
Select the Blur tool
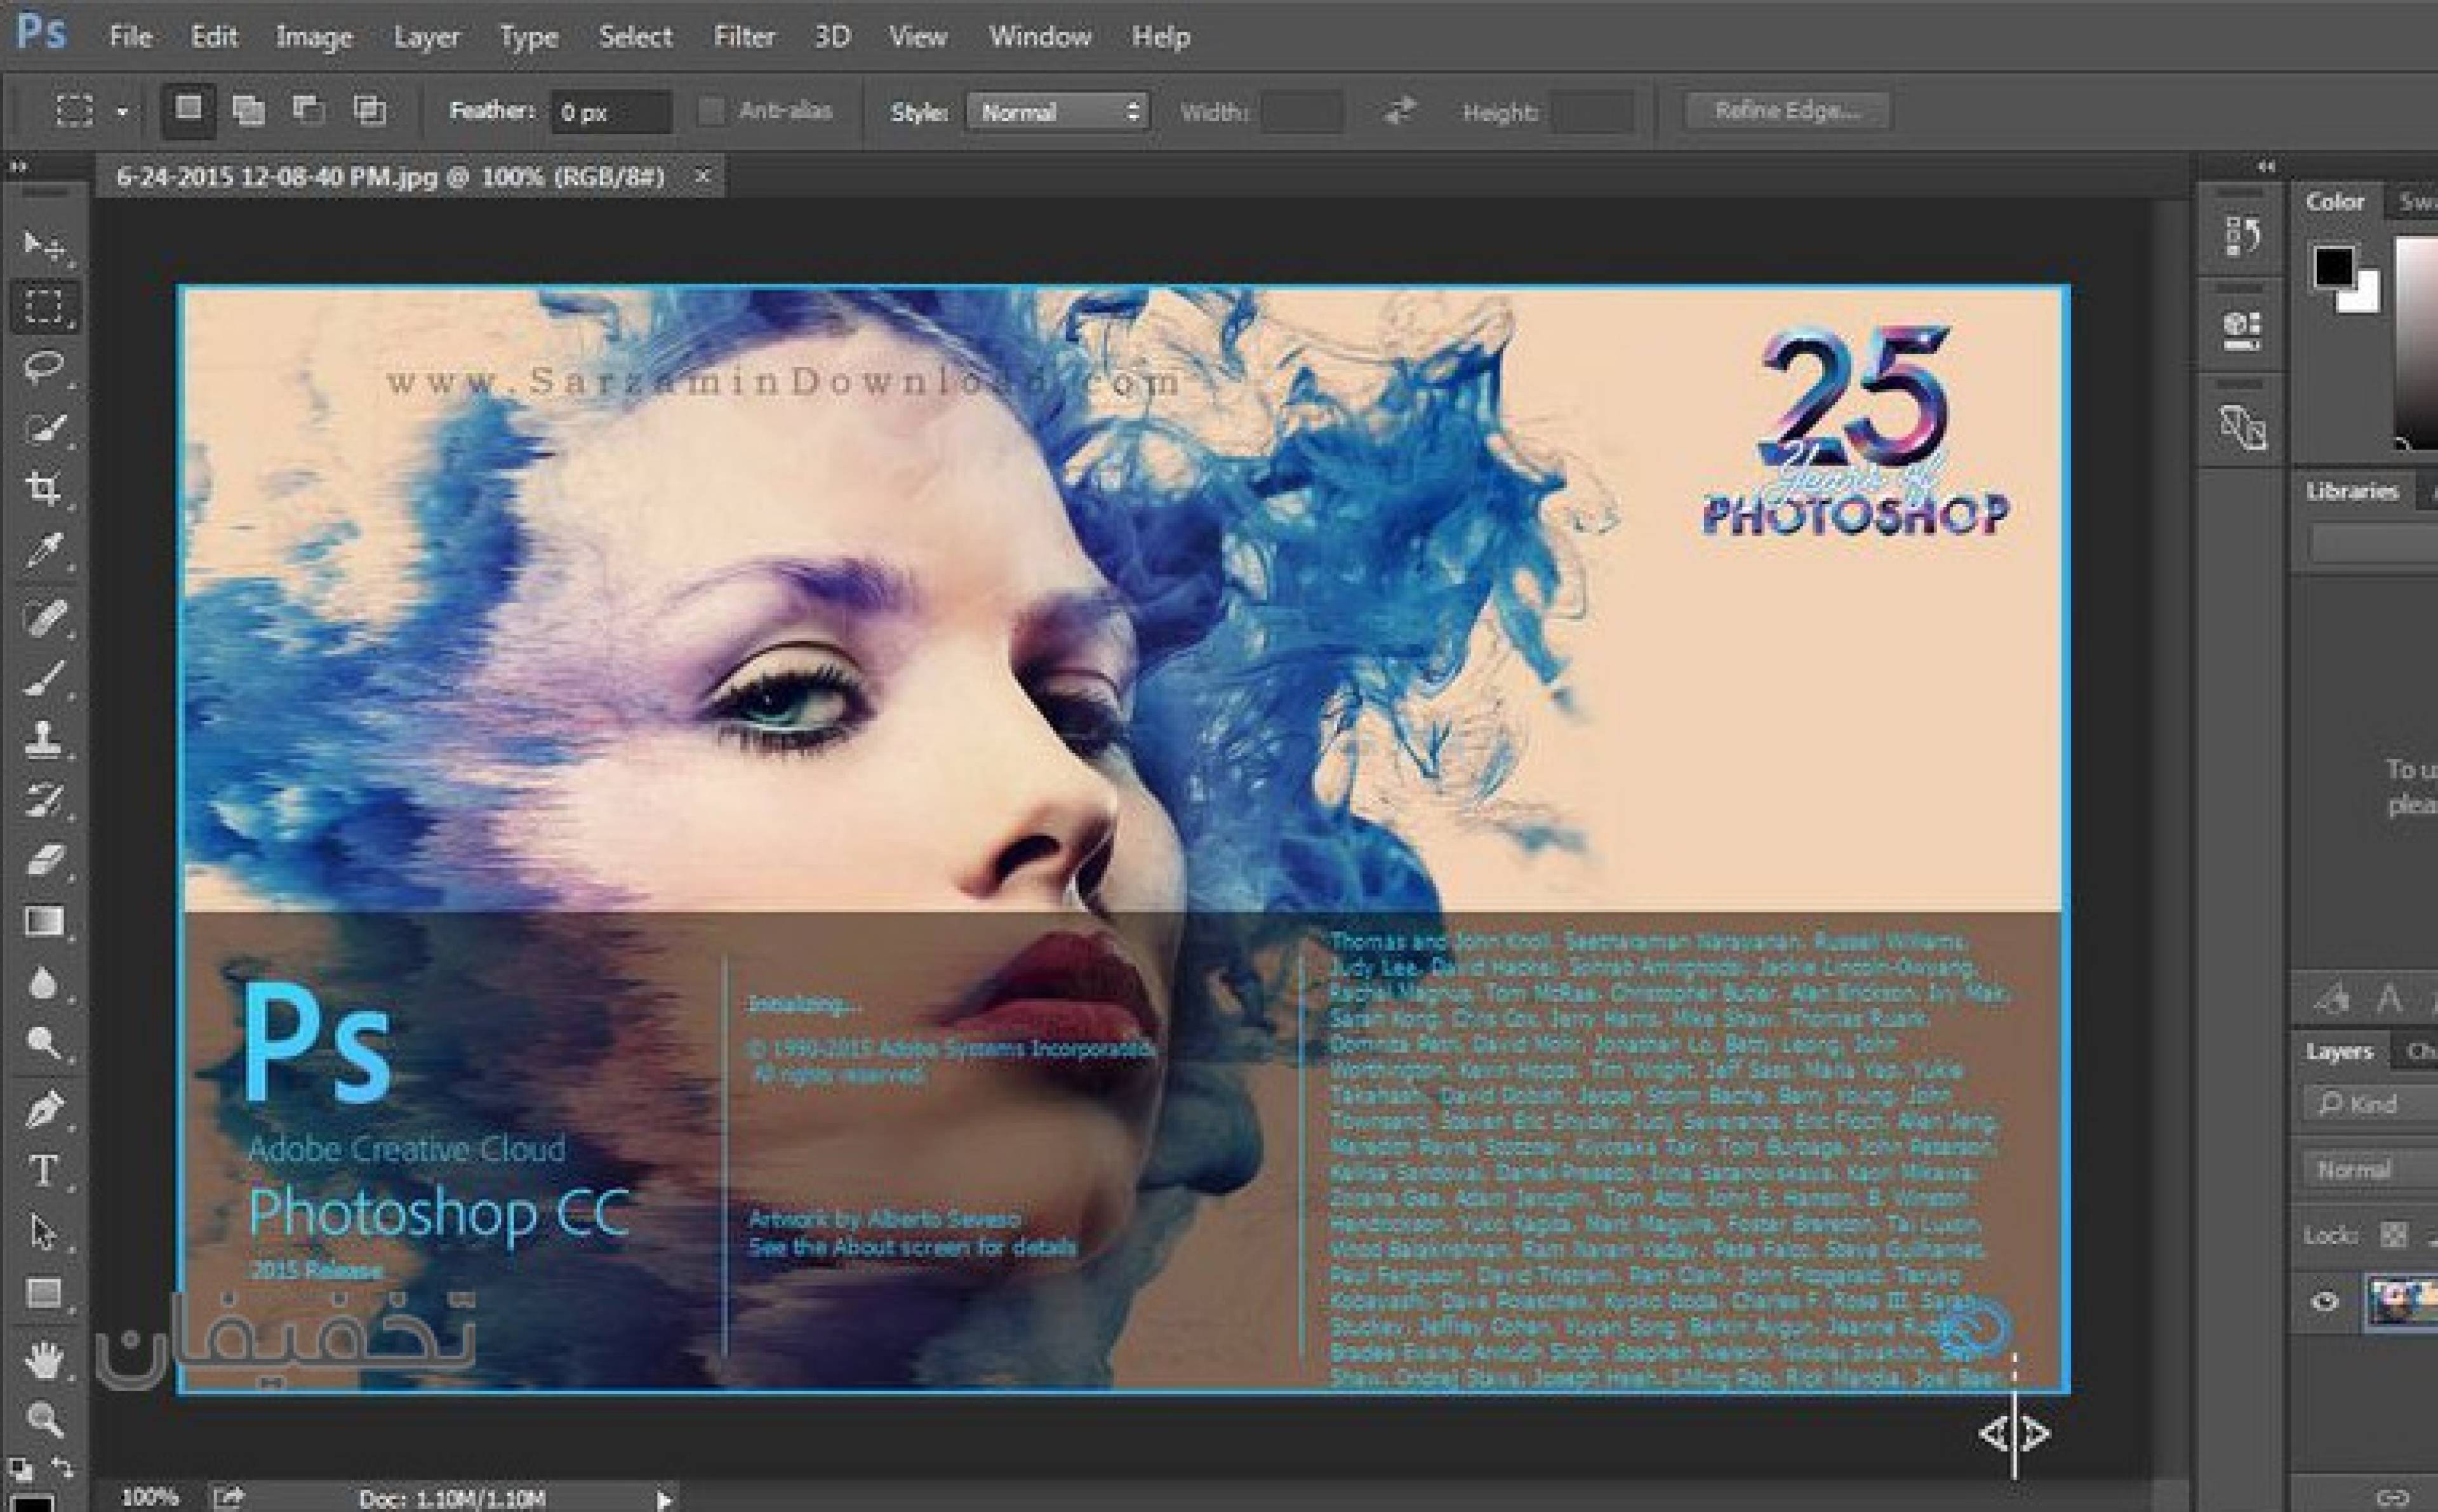tap(43, 984)
